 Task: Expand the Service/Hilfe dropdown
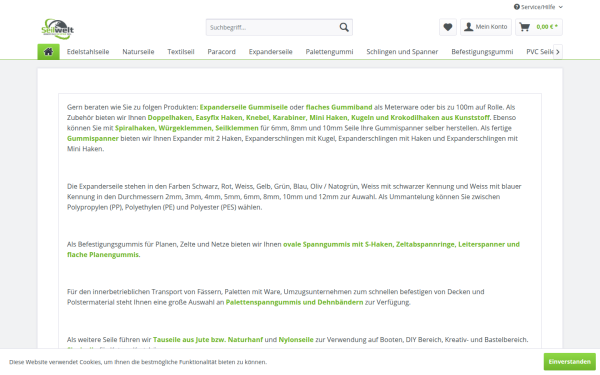[538, 7]
